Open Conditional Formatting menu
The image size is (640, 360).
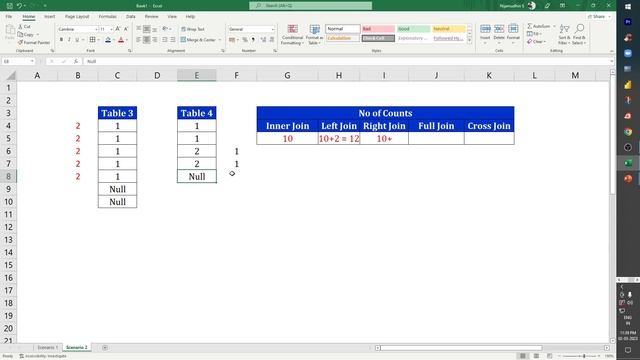(x=292, y=35)
